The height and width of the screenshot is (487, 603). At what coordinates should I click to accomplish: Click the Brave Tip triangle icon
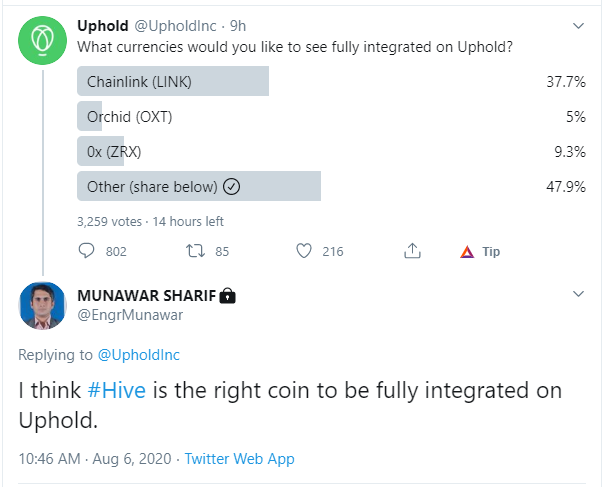click(467, 252)
